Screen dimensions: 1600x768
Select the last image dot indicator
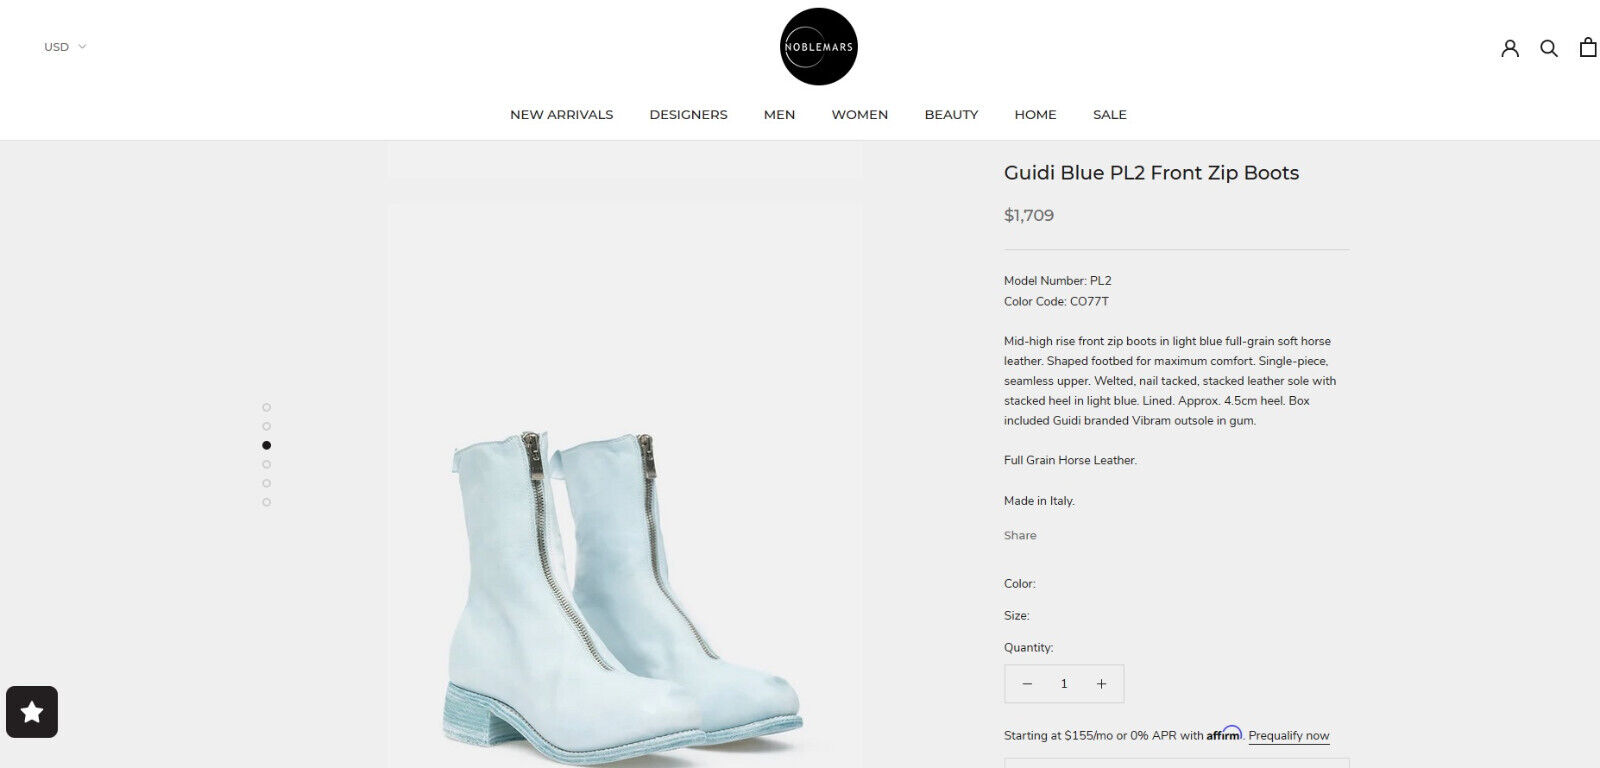266,502
